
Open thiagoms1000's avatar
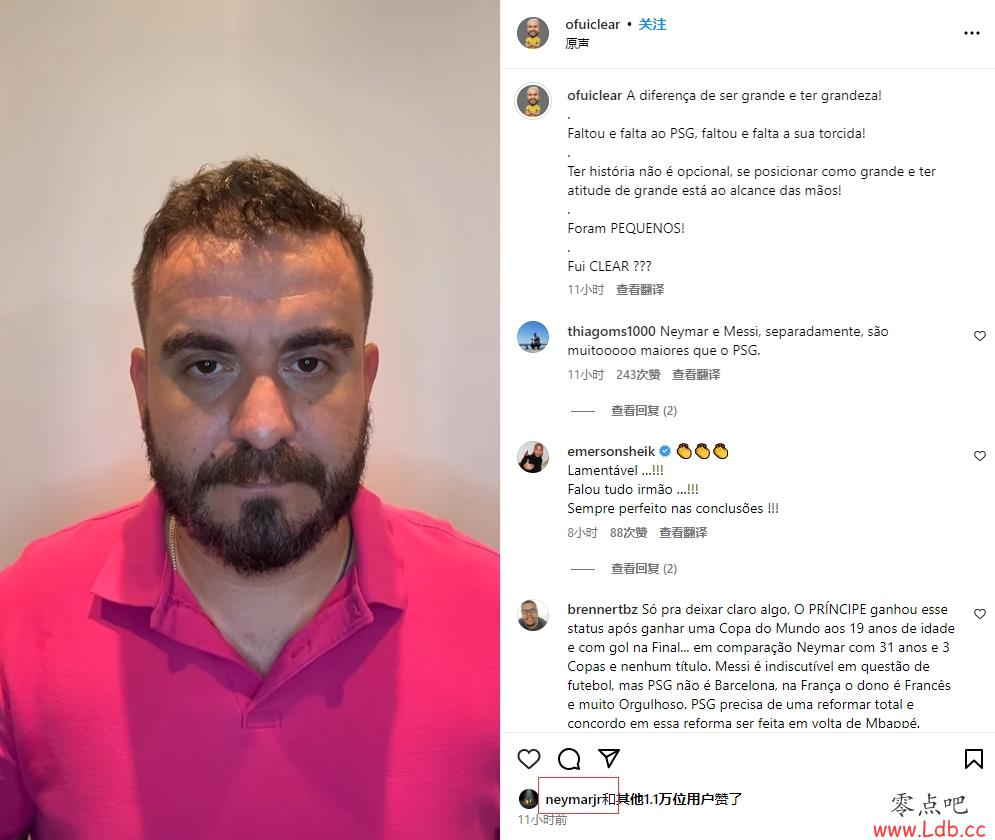pos(533,337)
